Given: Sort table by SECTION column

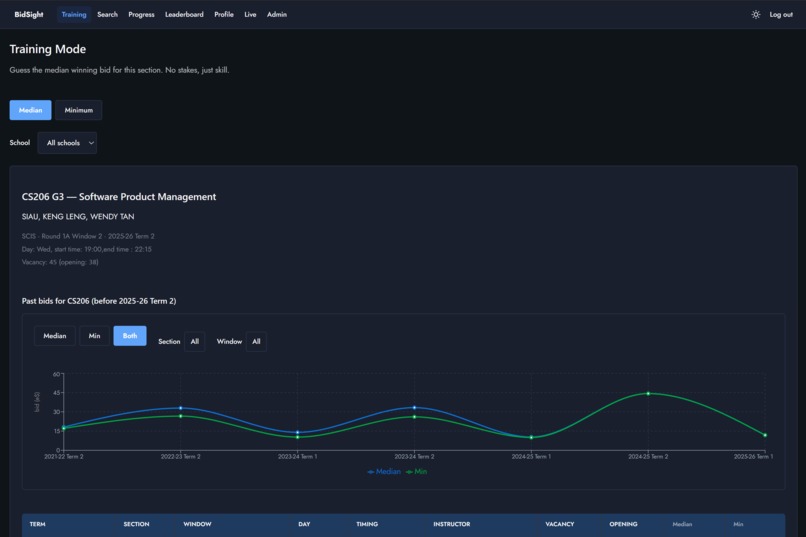Looking at the screenshot, I should pyautogui.click(x=136, y=524).
